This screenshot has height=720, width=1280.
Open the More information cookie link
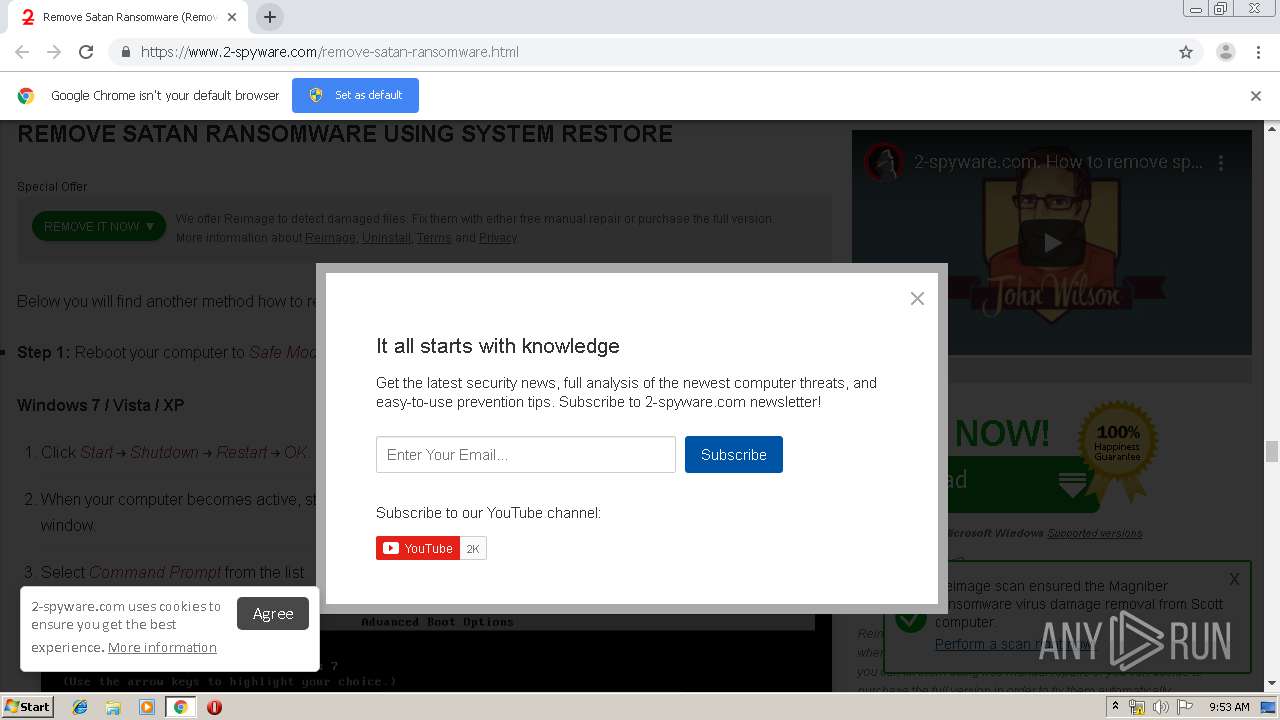click(162, 647)
